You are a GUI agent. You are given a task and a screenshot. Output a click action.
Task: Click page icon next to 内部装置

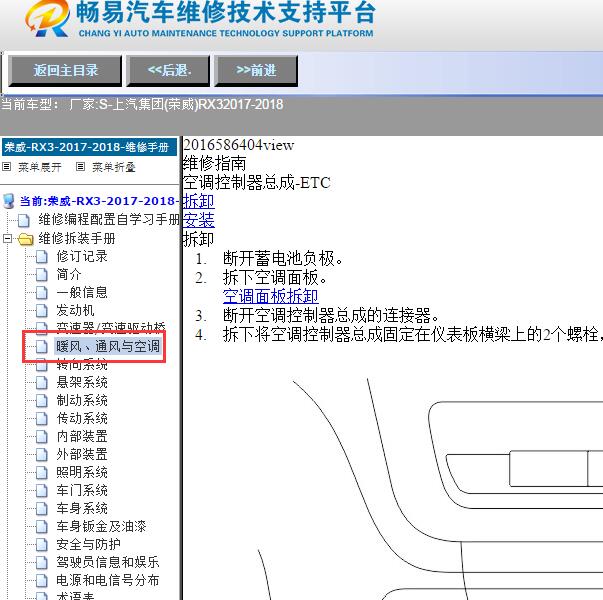coord(42,437)
